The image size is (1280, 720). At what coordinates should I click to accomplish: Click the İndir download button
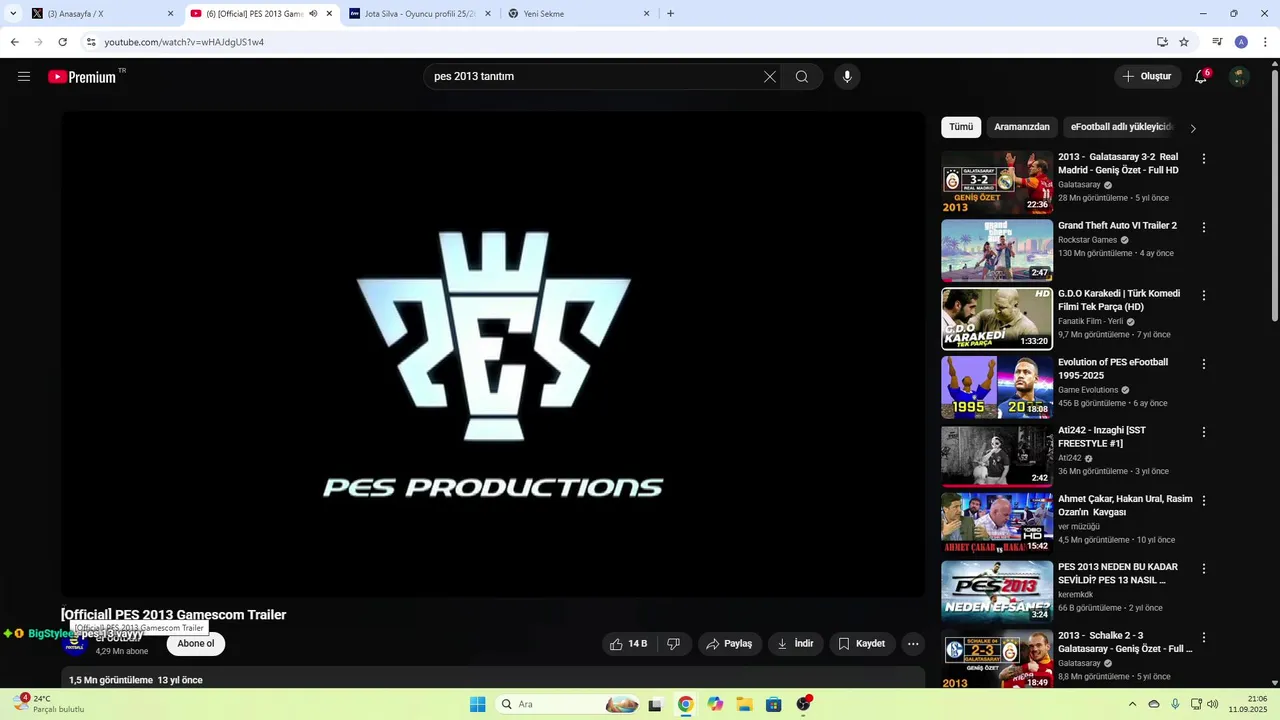pyautogui.click(x=796, y=644)
